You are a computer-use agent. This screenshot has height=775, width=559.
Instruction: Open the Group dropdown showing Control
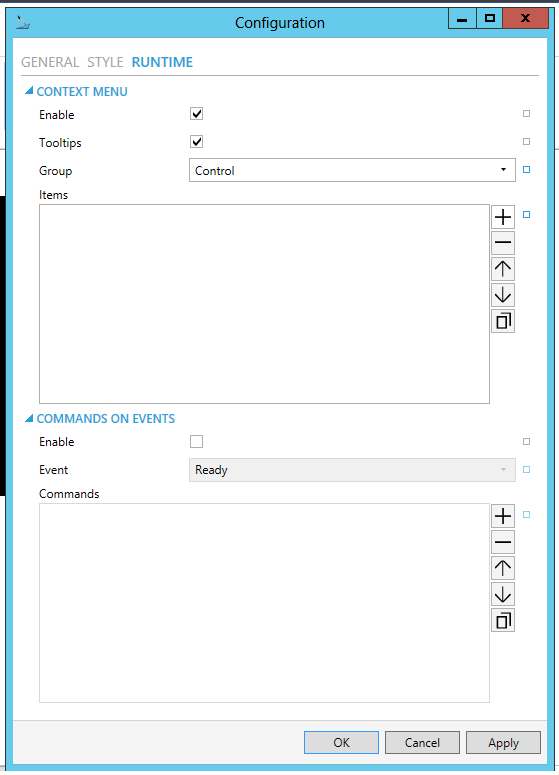point(352,170)
